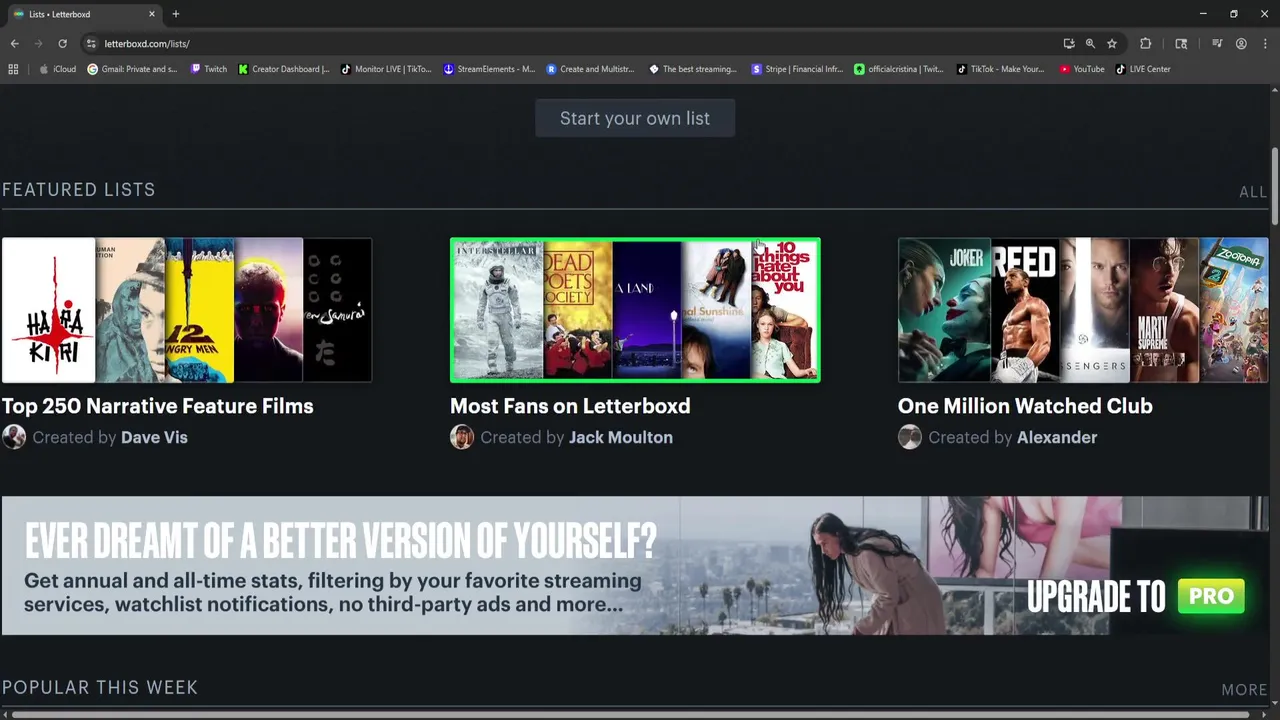Open the Monitor LIVE TikTok bookmark
1280x720 pixels.
coord(386,69)
